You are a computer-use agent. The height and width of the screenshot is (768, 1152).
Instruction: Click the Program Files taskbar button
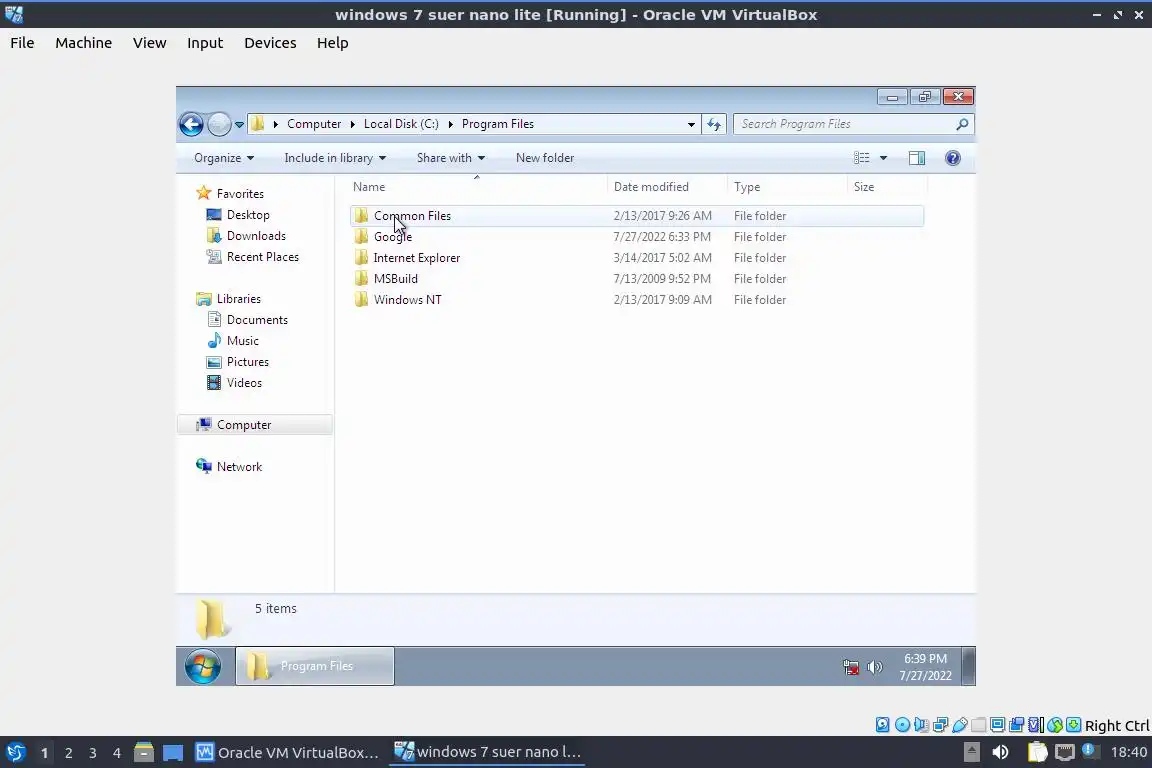pos(314,666)
